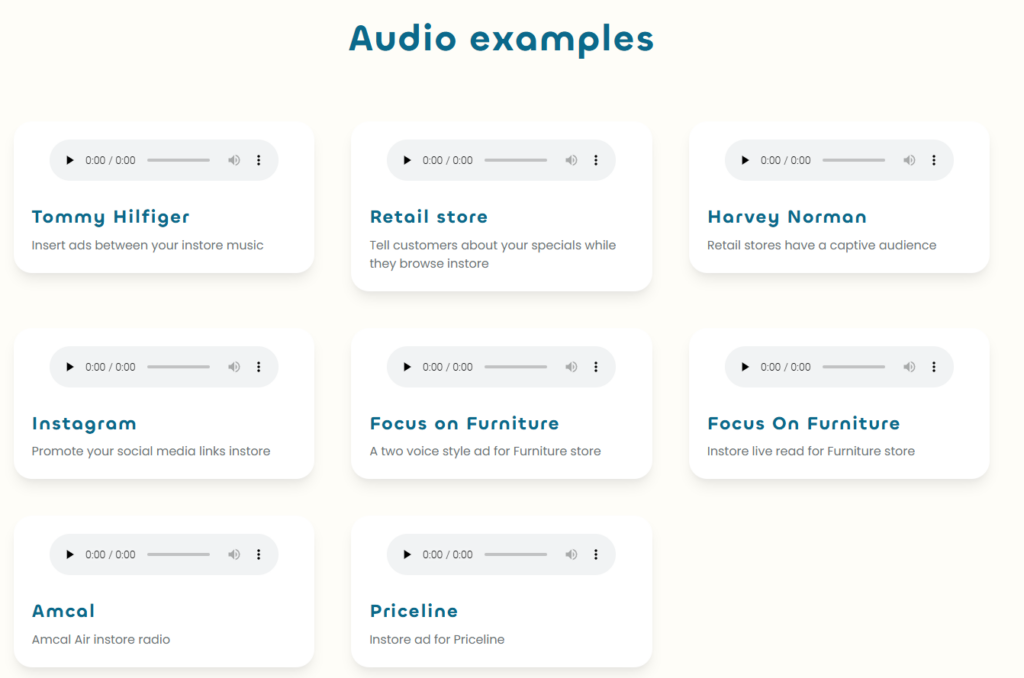
Task: Play the Amcal audio clip
Action: tap(69, 554)
